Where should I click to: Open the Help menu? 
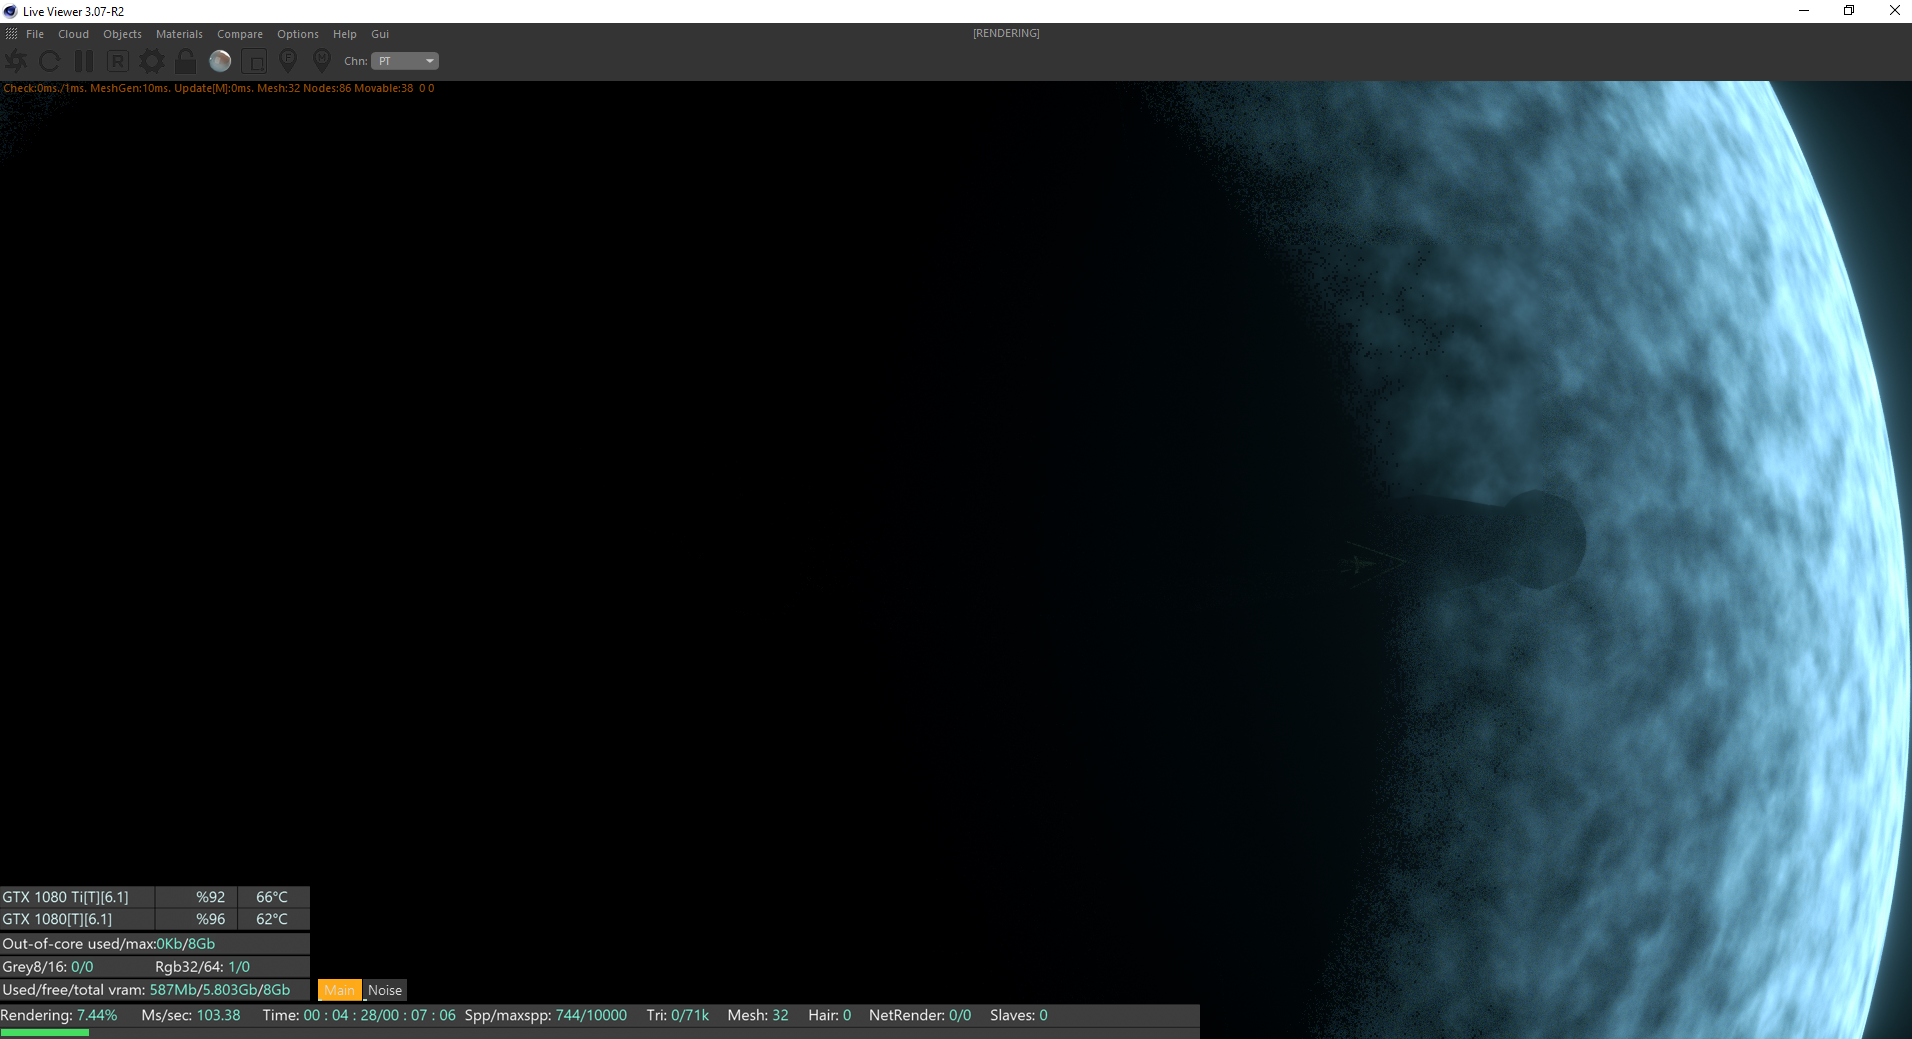(345, 34)
